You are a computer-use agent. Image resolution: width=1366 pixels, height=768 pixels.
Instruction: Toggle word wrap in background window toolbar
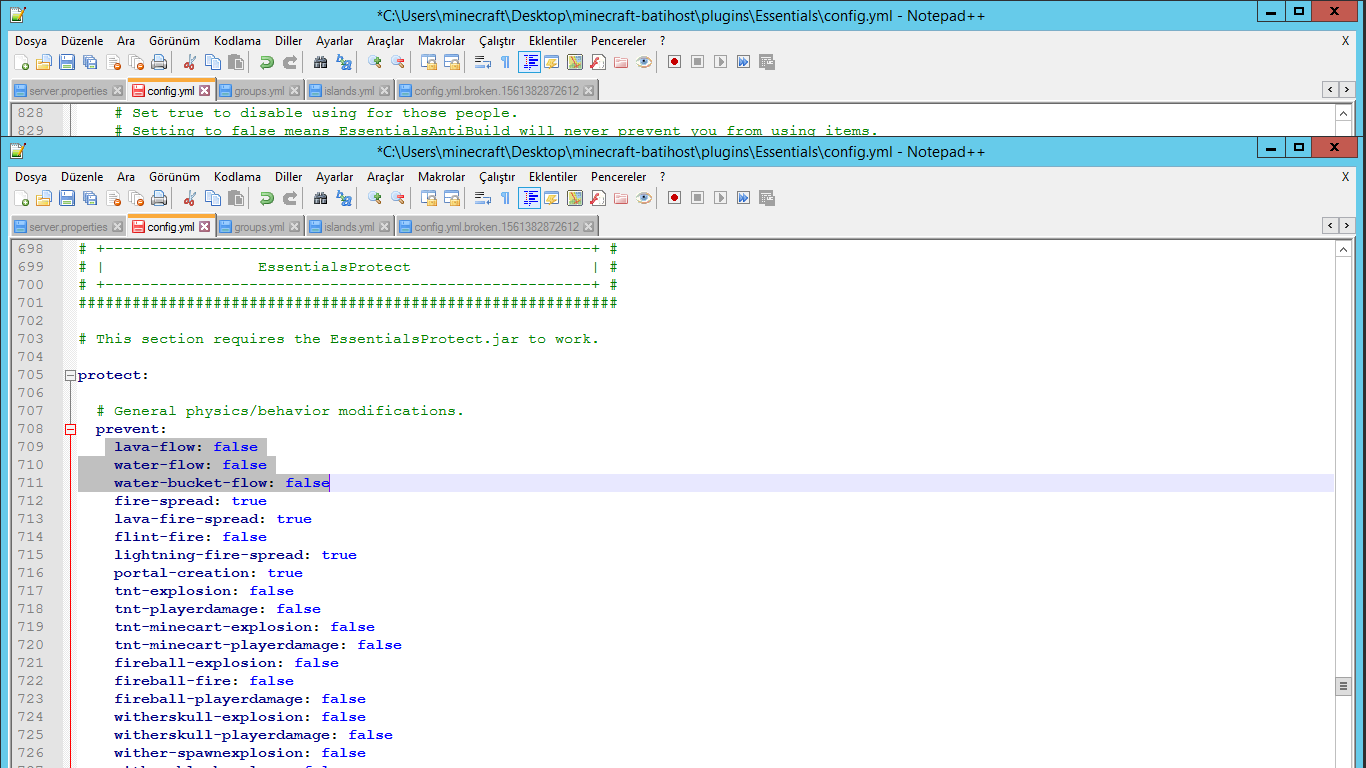point(482,62)
